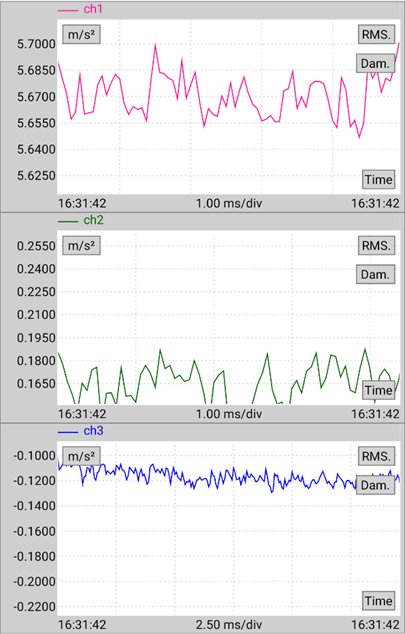Enable RMS. on the ch2 chart
The image size is (405, 634).
tap(376, 246)
